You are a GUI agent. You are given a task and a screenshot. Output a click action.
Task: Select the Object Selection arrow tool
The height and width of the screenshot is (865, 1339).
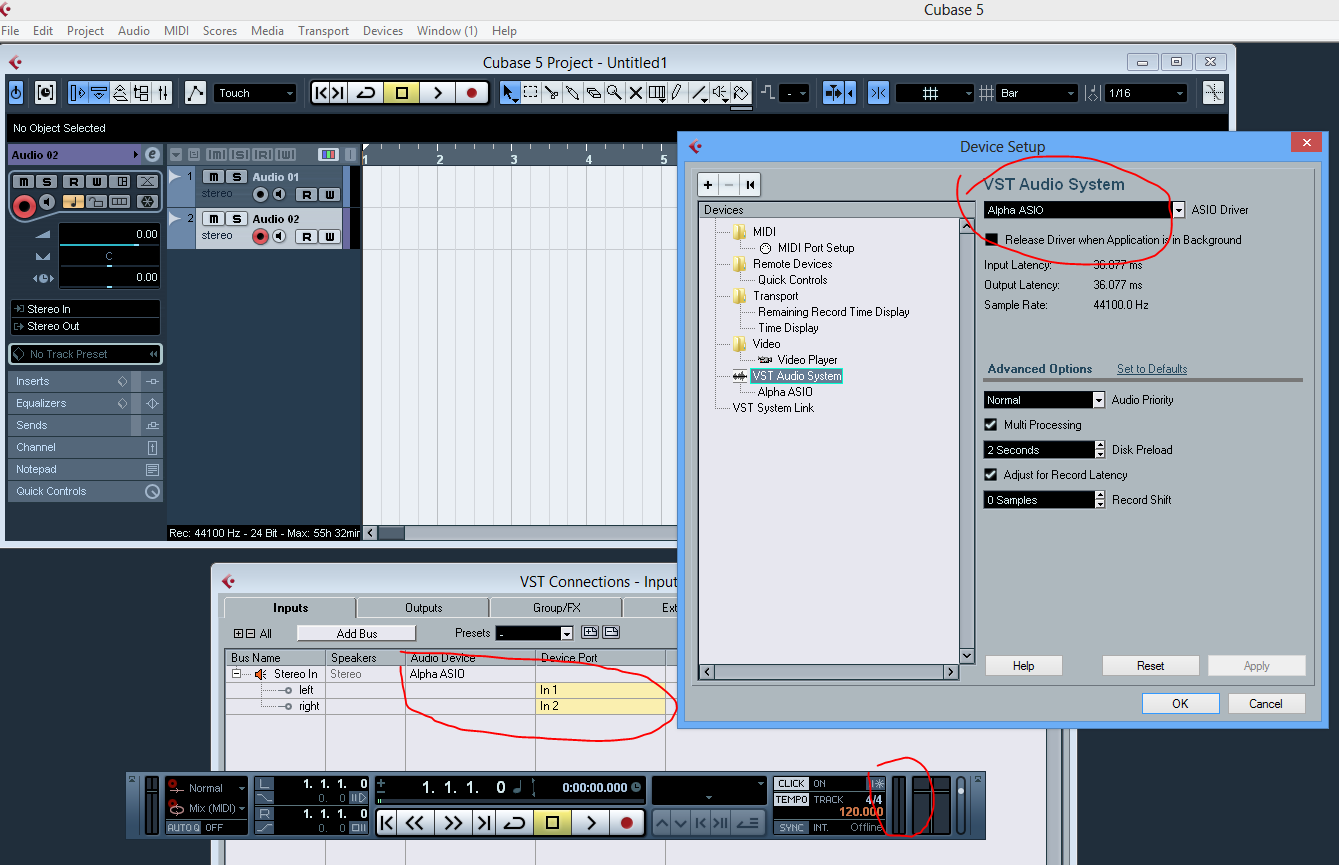click(510, 93)
